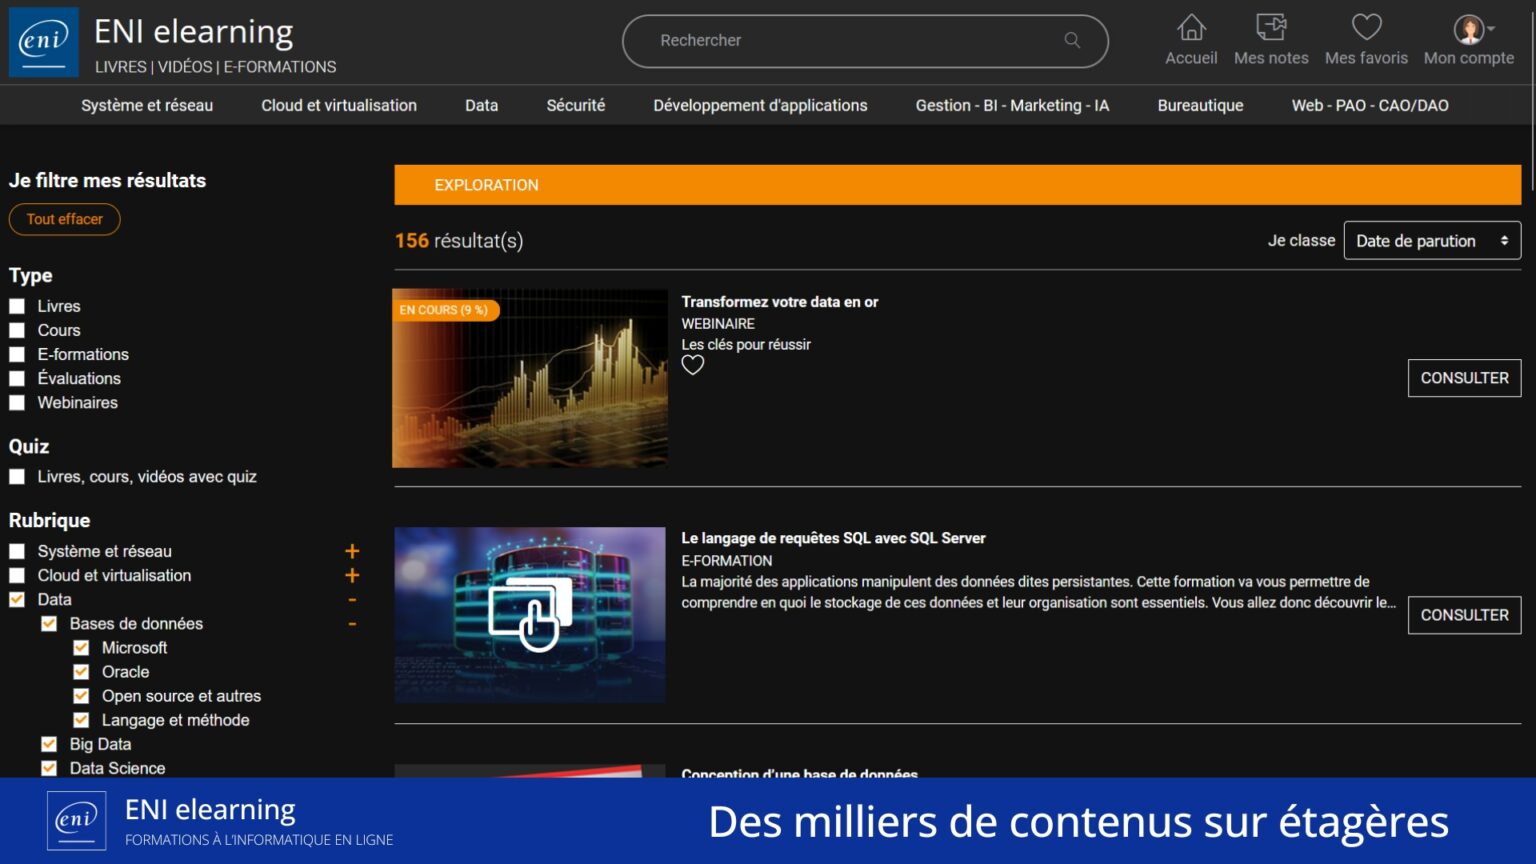Open the Date de parution sort dropdown
This screenshot has width=1536, height=864.
(x=1432, y=240)
